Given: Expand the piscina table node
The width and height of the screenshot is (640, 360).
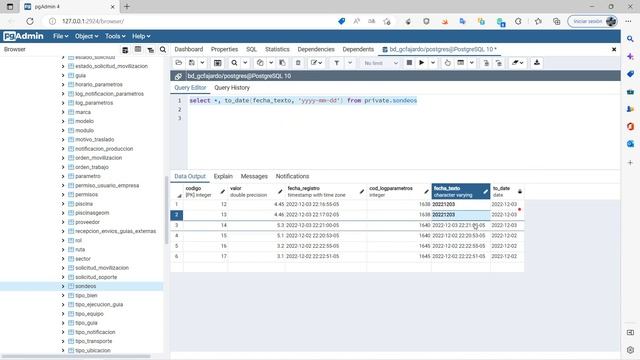Looking at the screenshot, I should coord(63,204).
